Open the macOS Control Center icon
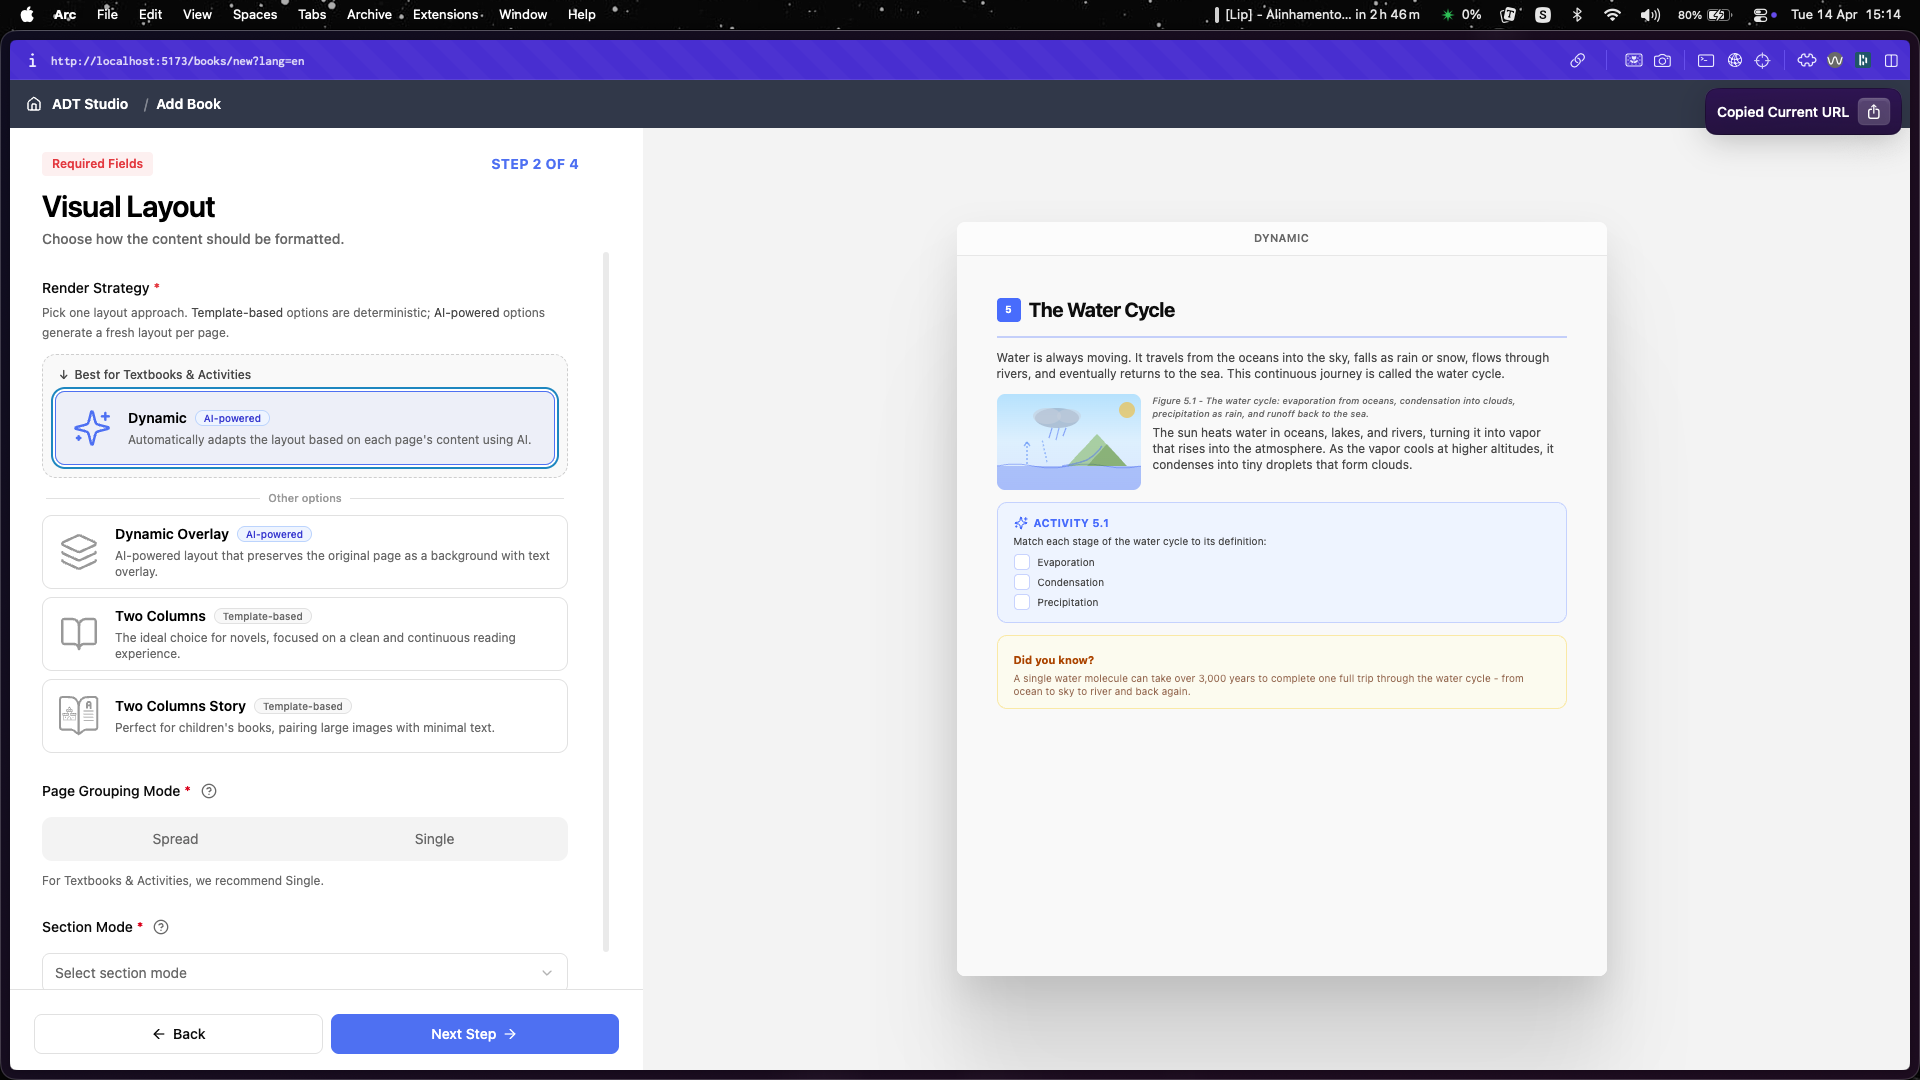Screen dimensions: 1920x1080 (x=1763, y=15)
